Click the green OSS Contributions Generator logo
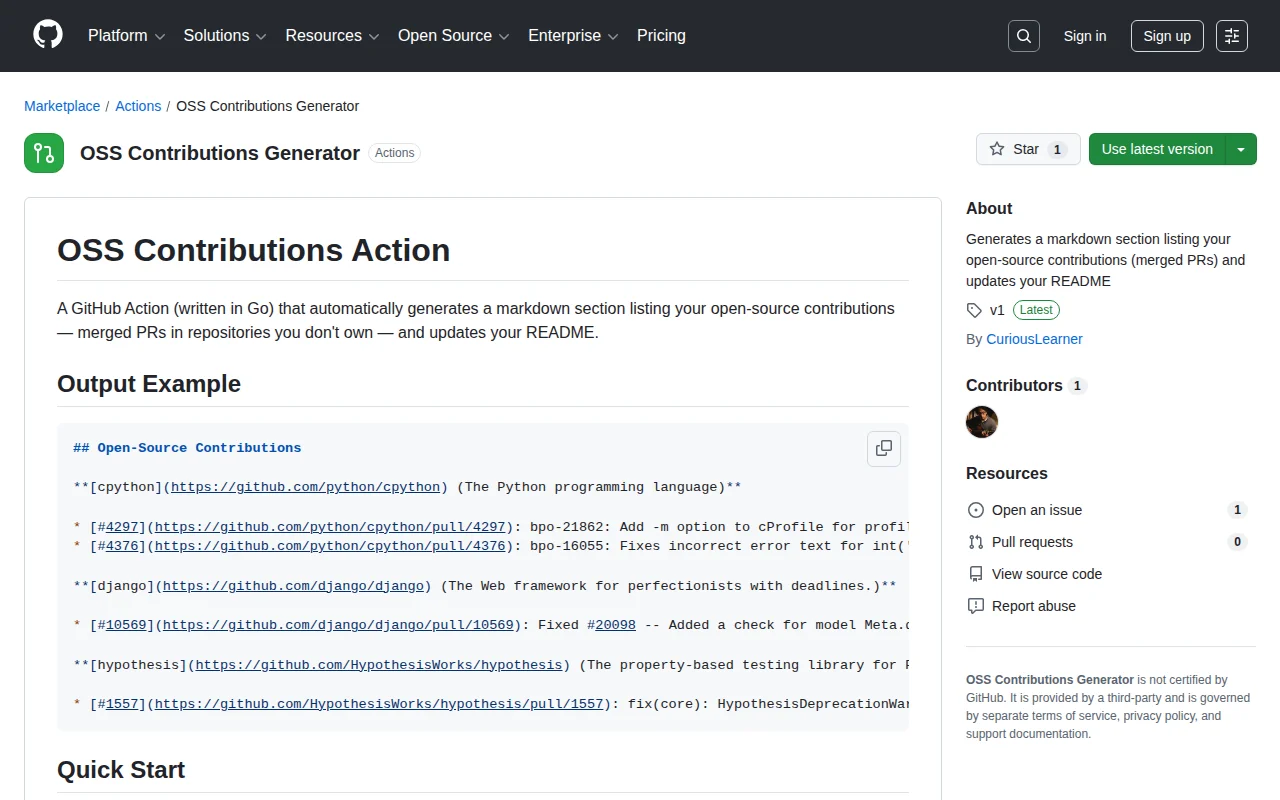Screen dimensions: 1280x800 44,153
